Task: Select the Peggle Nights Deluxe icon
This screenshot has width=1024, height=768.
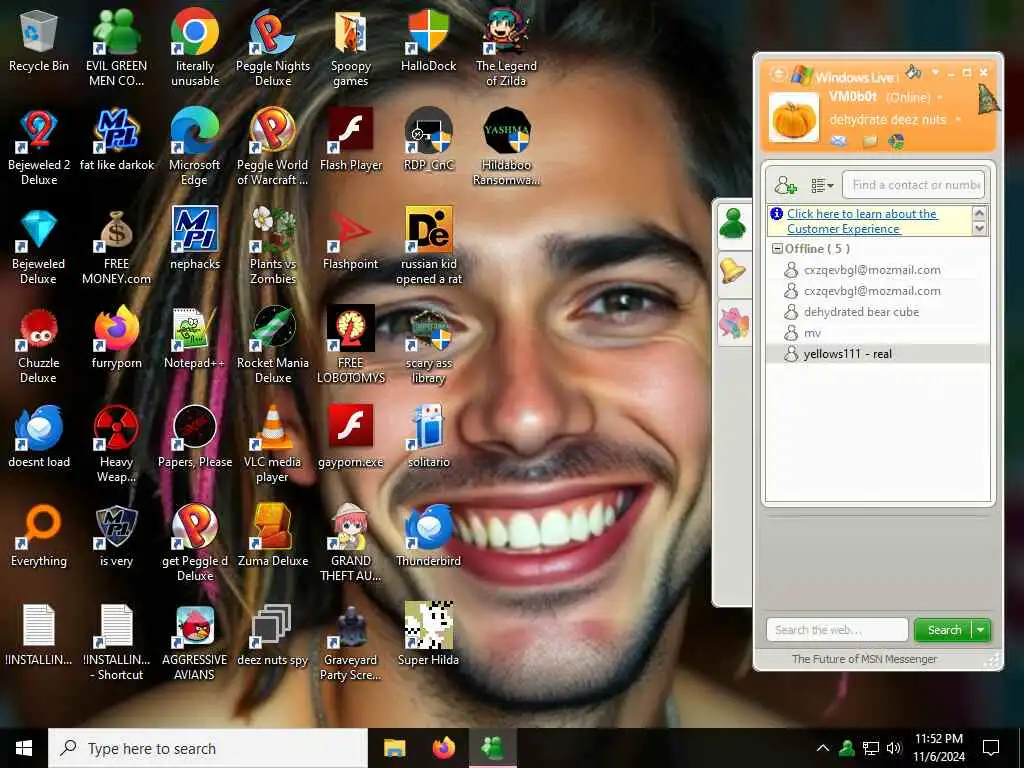Action: click(x=273, y=48)
